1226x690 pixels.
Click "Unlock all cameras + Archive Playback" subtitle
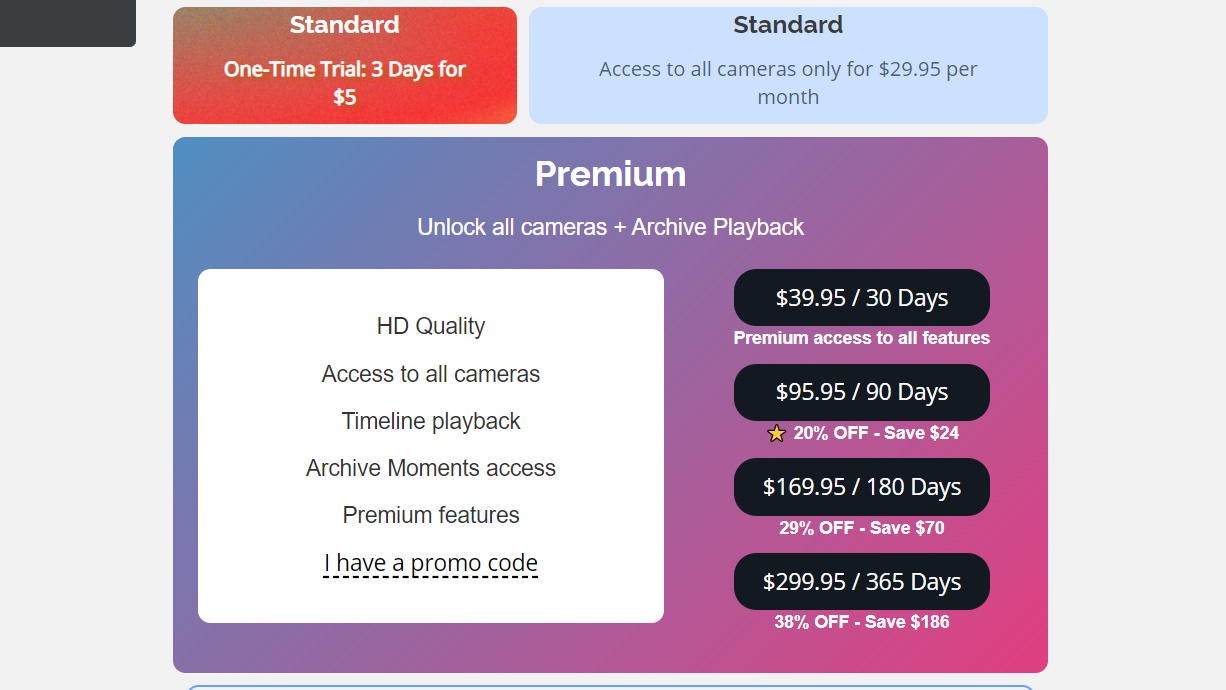[610, 227]
